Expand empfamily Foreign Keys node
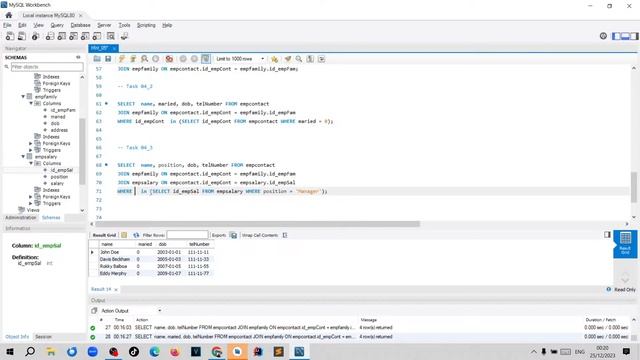 31,143
